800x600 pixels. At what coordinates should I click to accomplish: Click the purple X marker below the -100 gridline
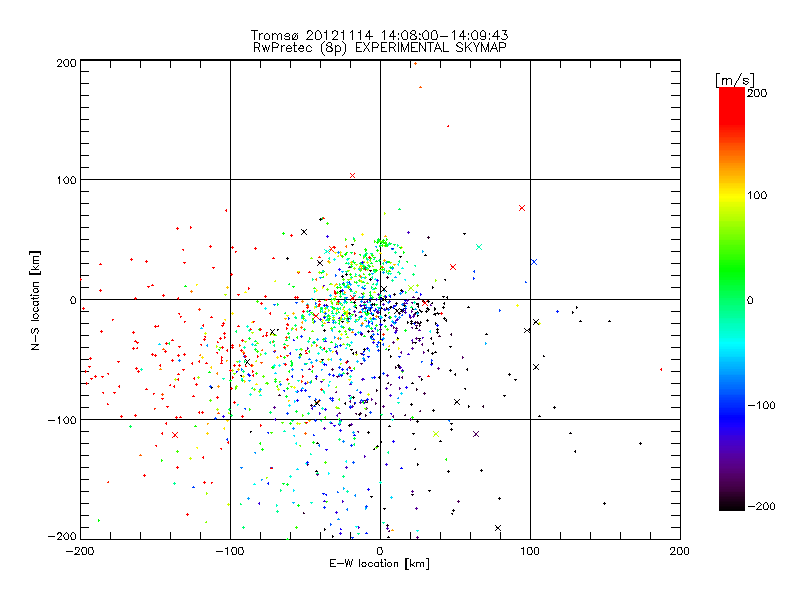pyautogui.click(x=476, y=434)
